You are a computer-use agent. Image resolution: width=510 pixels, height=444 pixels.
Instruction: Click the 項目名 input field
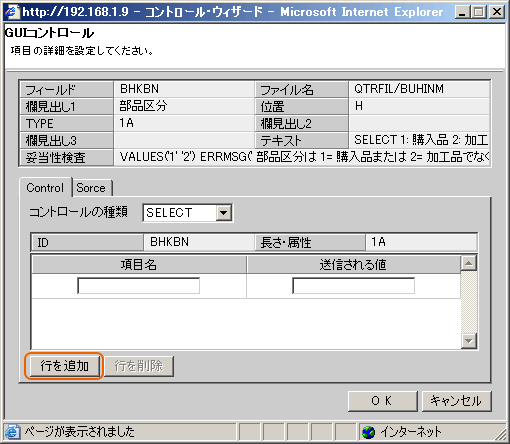(139, 286)
